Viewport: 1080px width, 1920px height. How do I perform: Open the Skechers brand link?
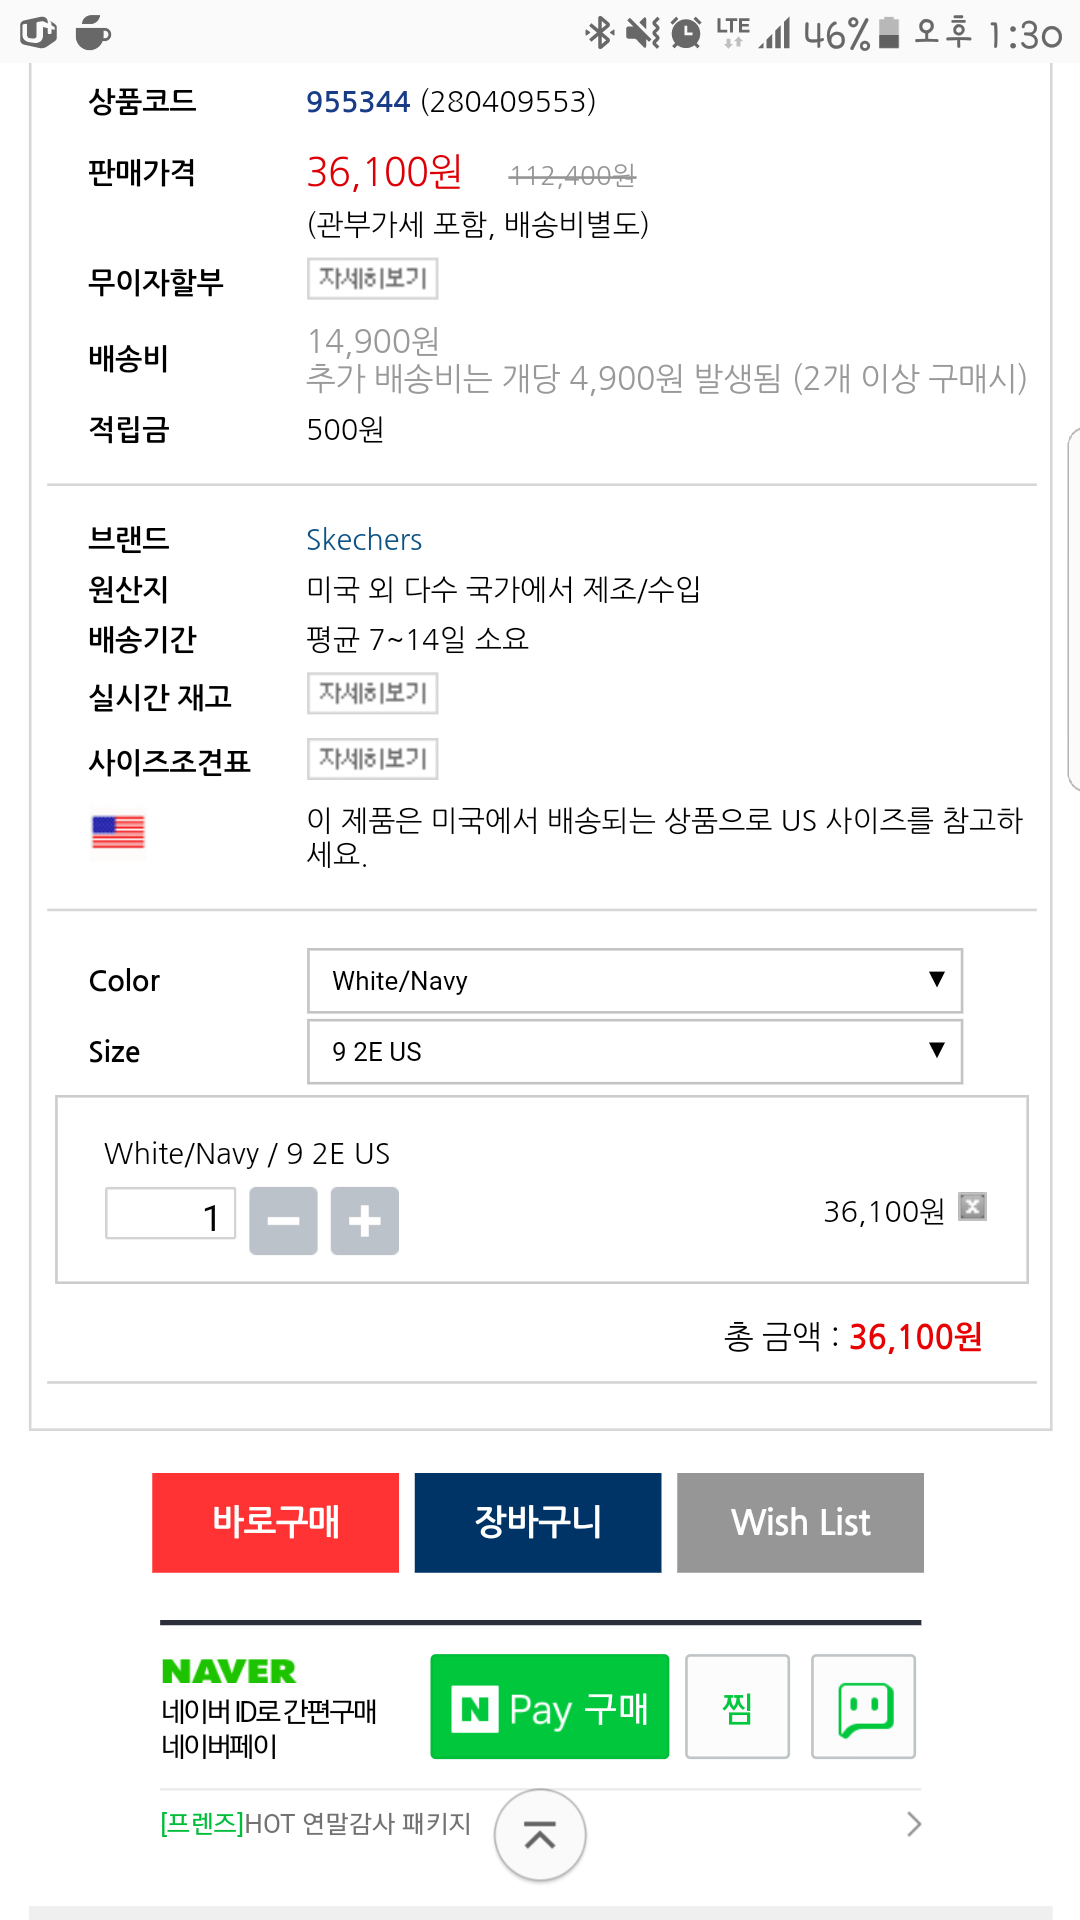tap(364, 540)
